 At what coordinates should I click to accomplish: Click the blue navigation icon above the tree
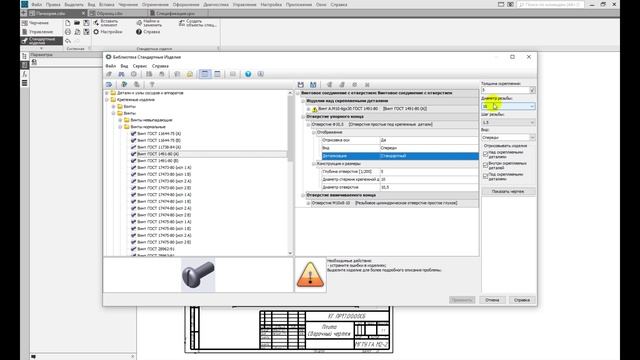click(x=109, y=84)
